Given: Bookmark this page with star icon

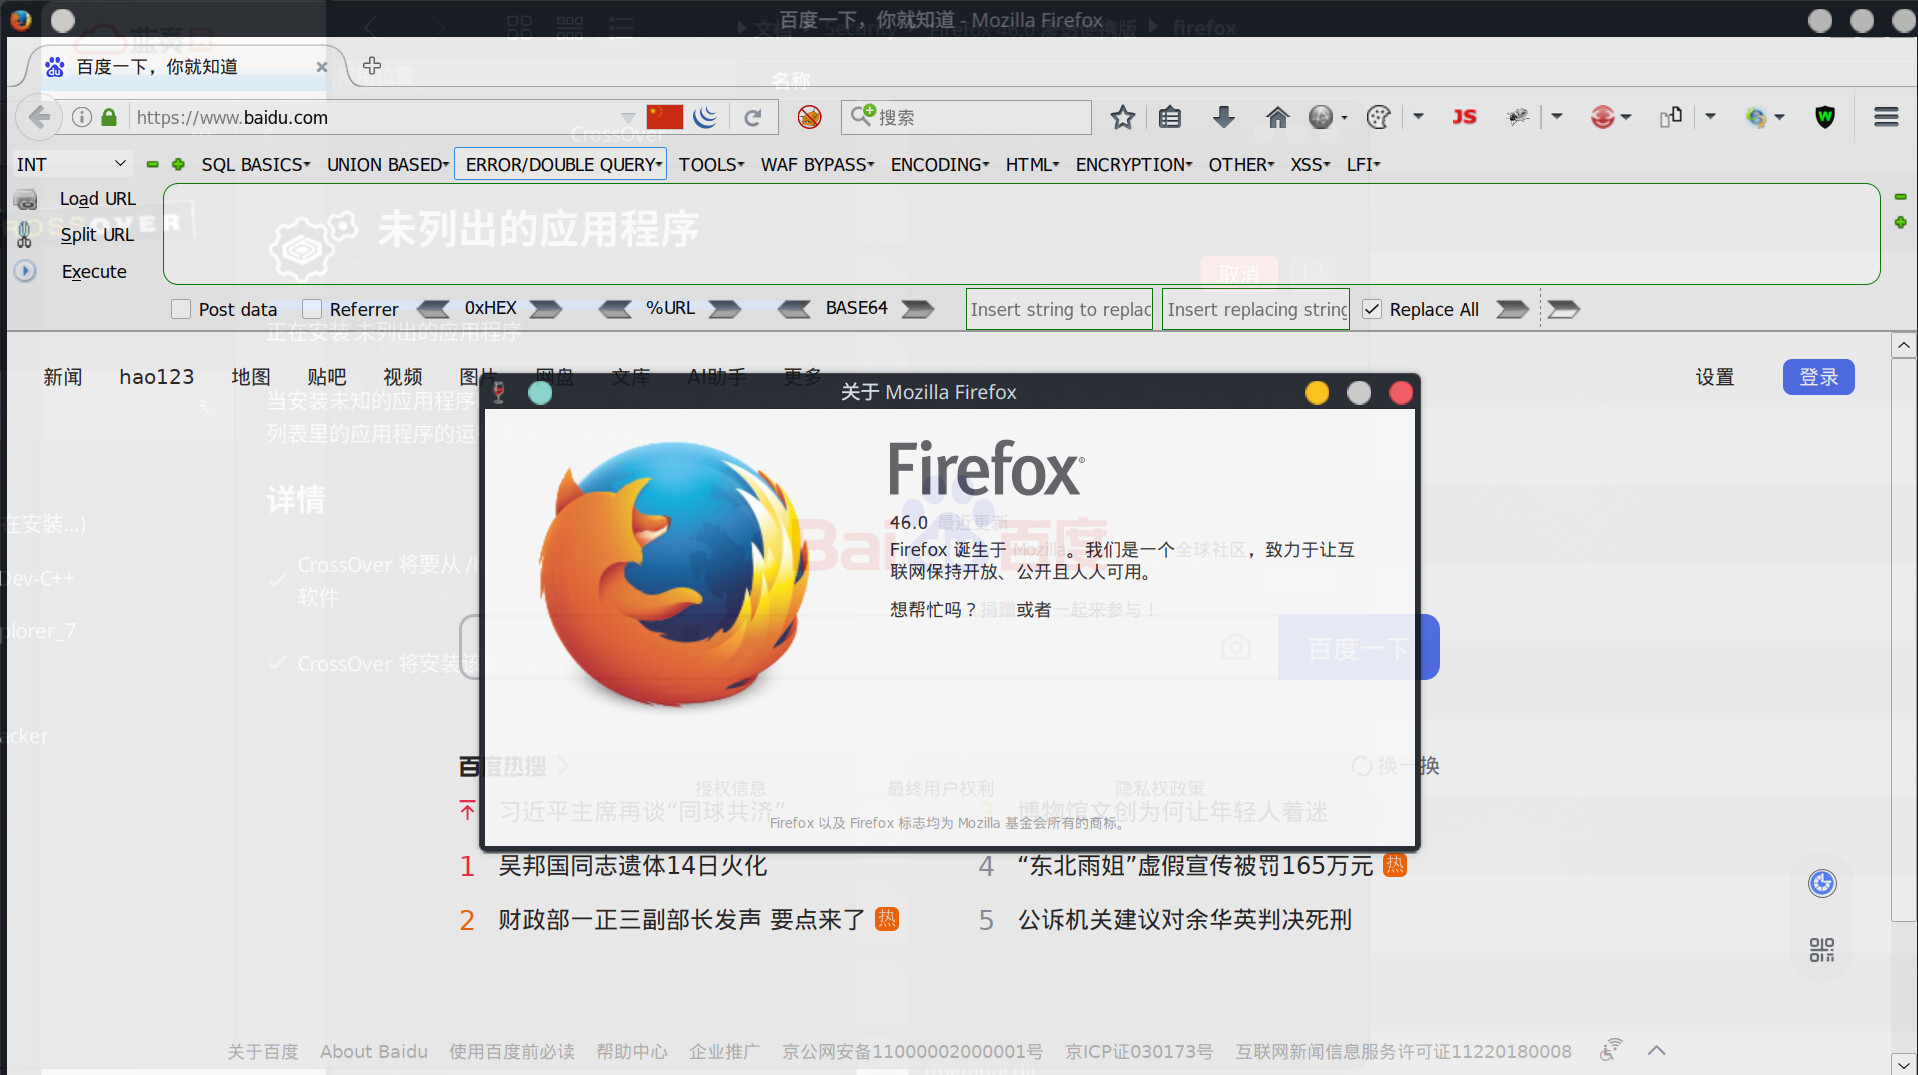Looking at the screenshot, I should pos(1122,117).
